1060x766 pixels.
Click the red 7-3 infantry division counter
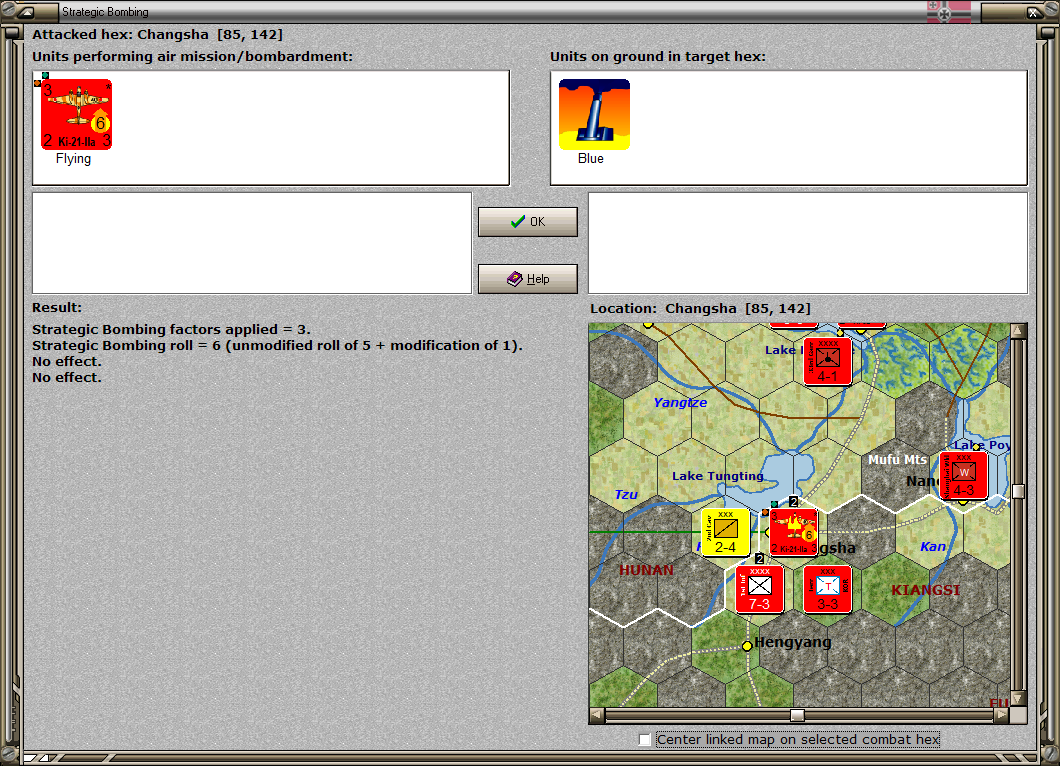[760, 590]
